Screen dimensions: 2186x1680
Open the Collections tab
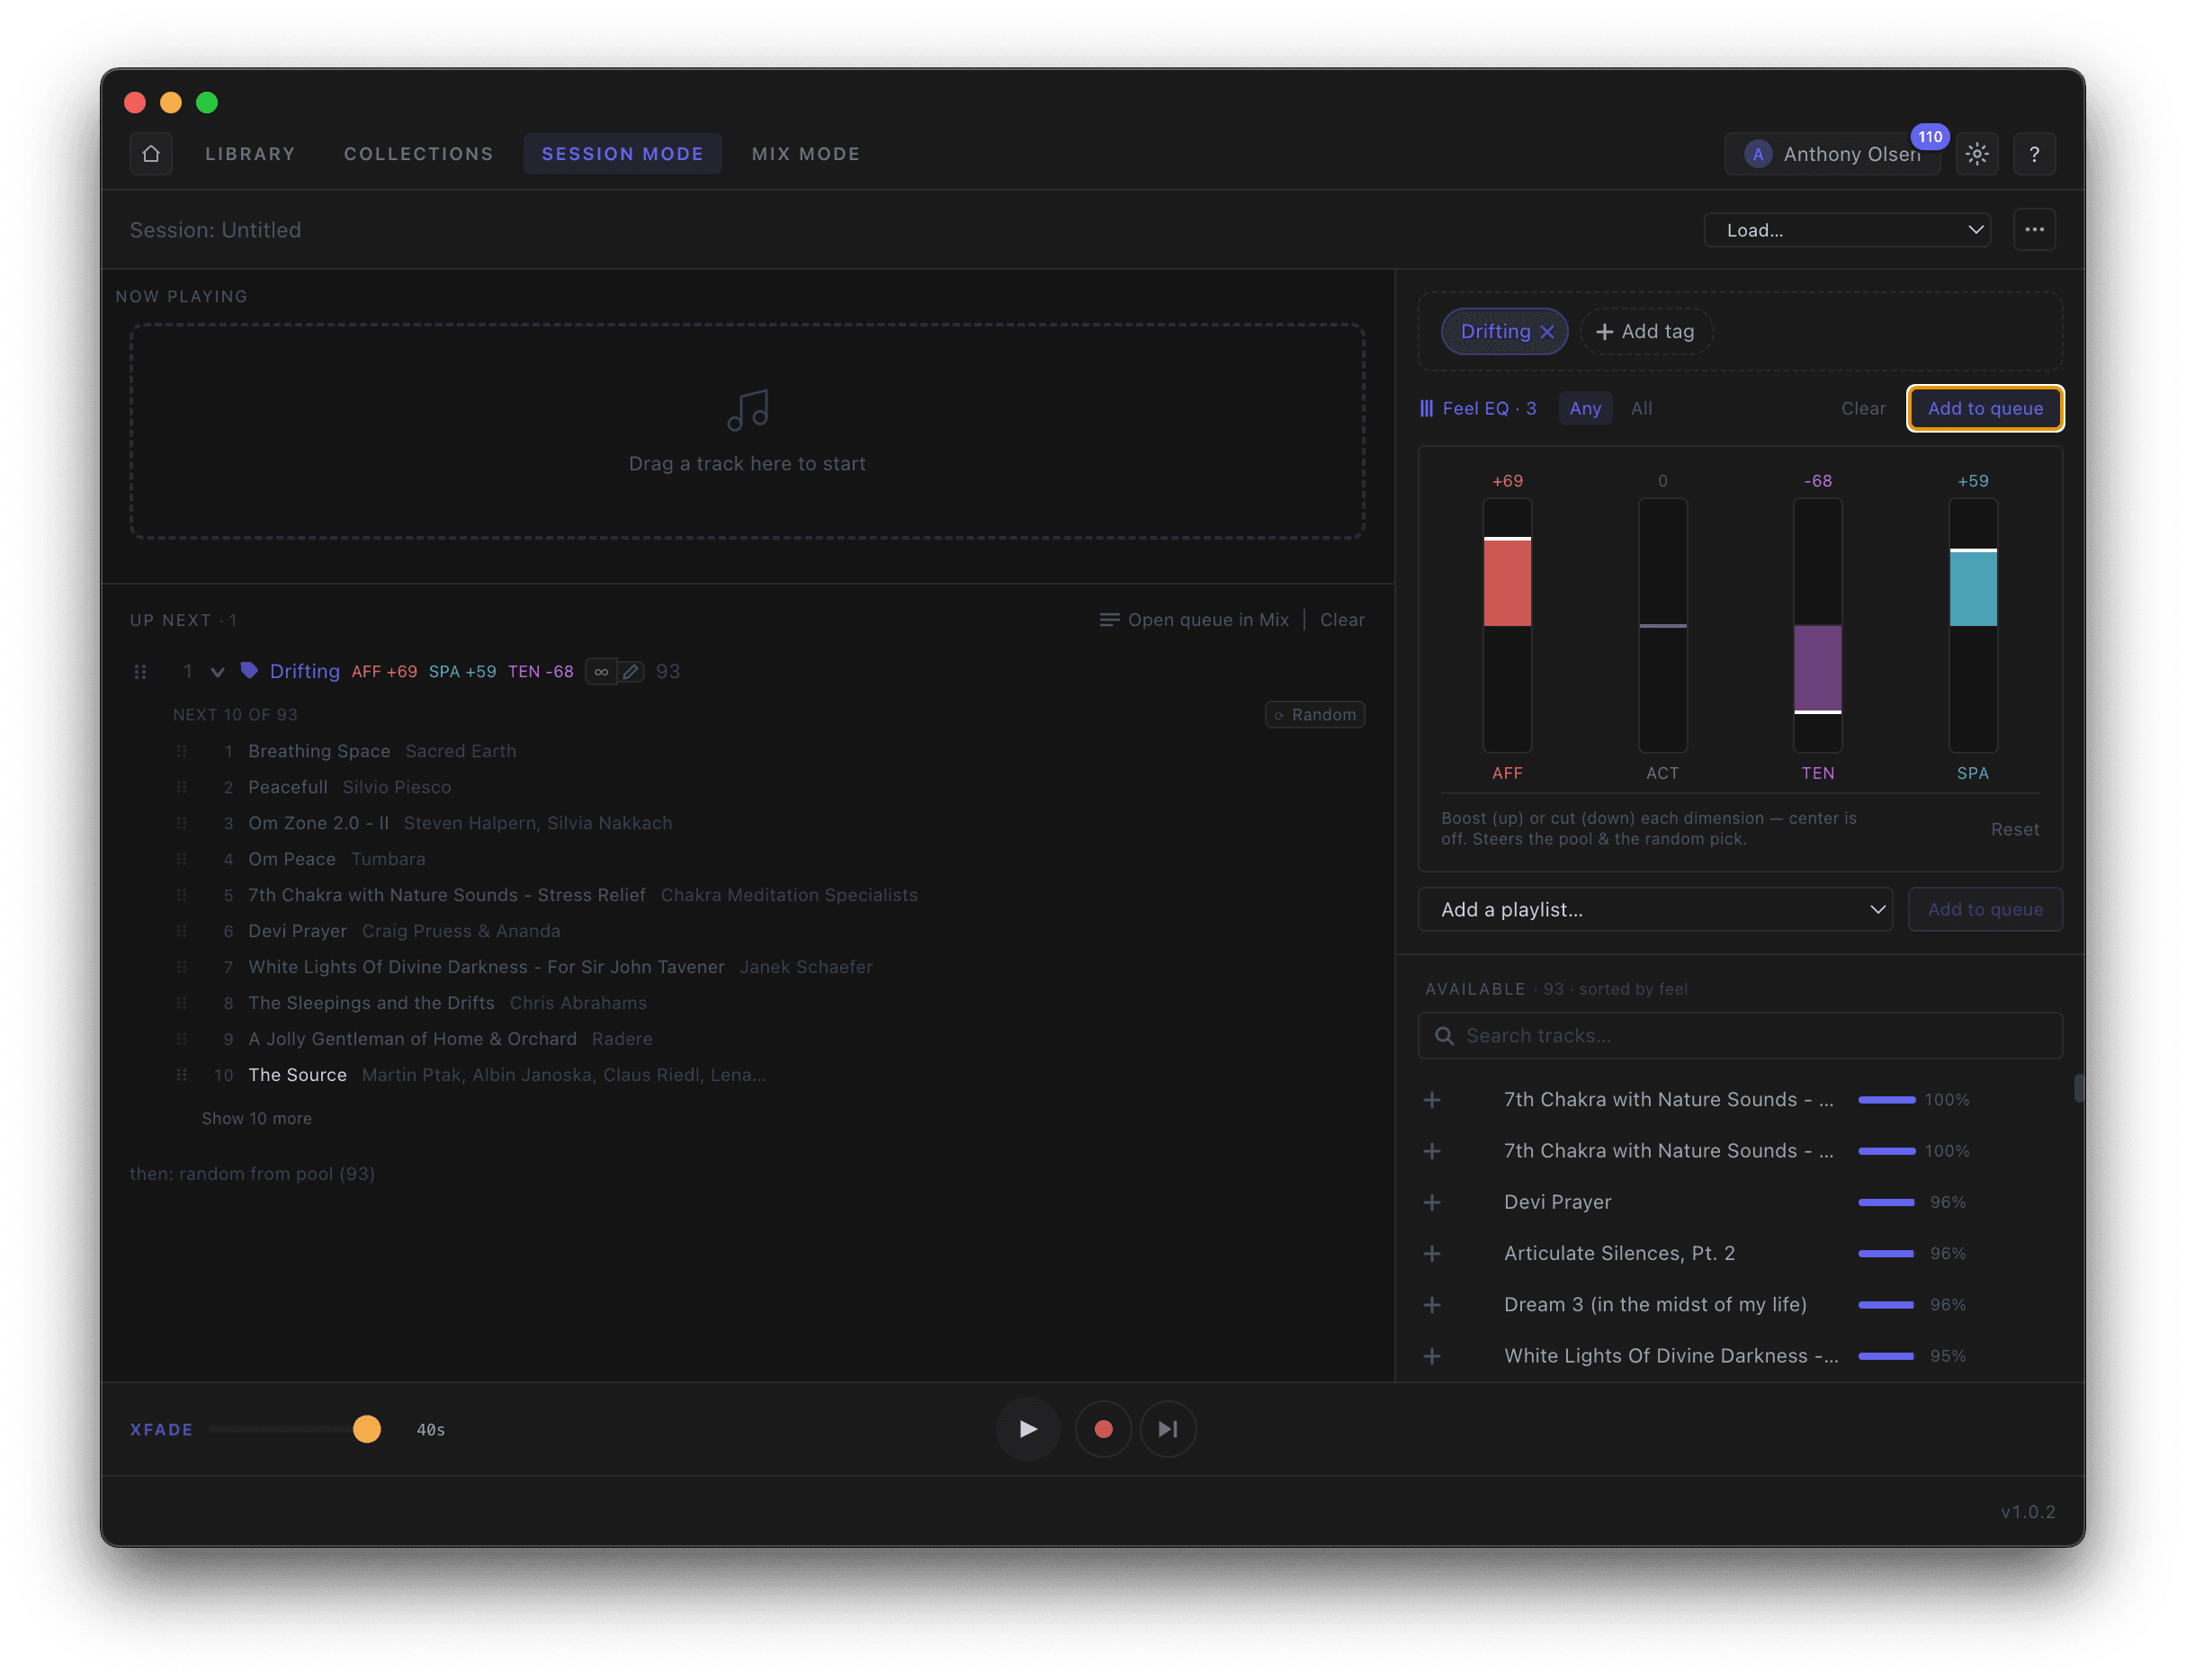tap(418, 154)
